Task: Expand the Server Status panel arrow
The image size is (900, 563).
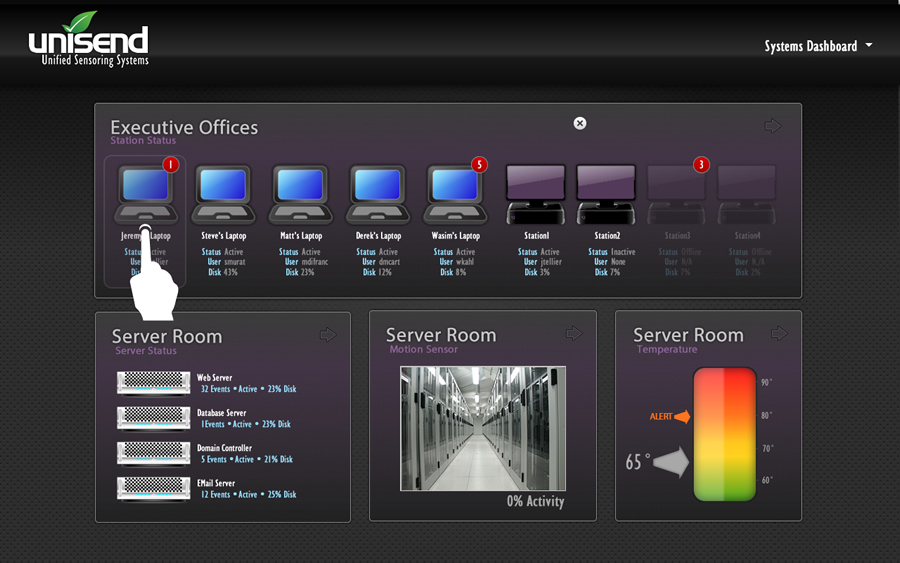Action: (328, 334)
